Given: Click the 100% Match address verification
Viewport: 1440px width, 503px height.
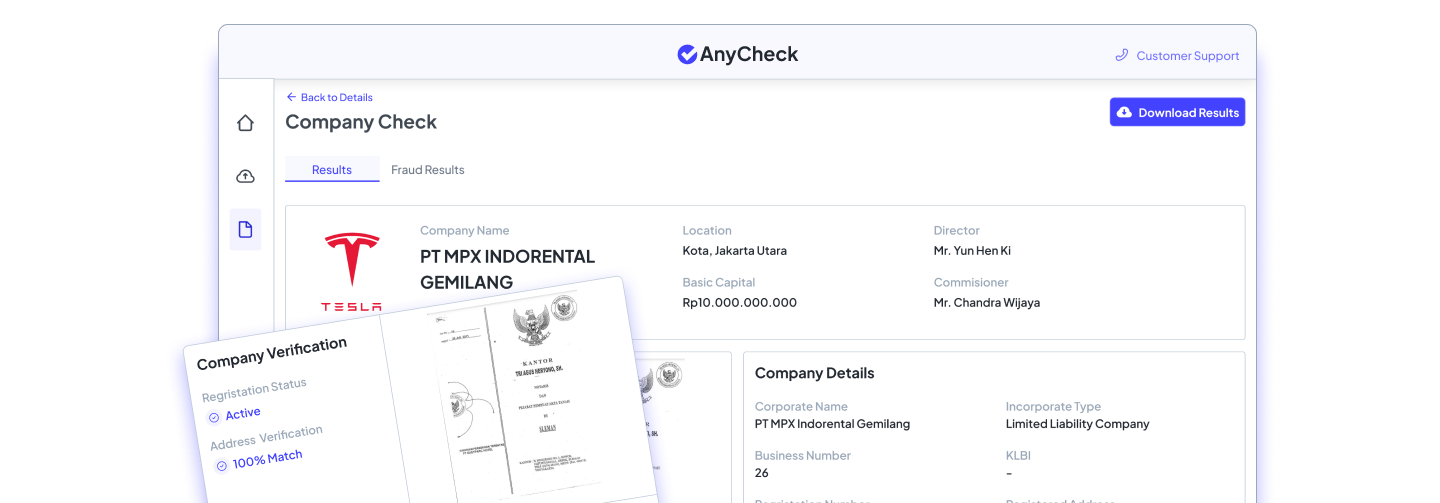Looking at the screenshot, I should pos(267,460).
